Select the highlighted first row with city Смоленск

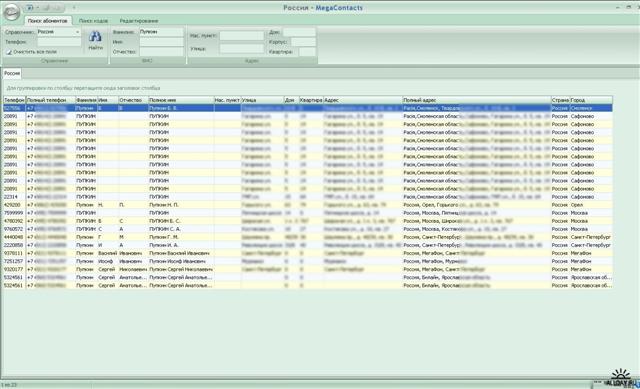pyautogui.click(x=308, y=108)
